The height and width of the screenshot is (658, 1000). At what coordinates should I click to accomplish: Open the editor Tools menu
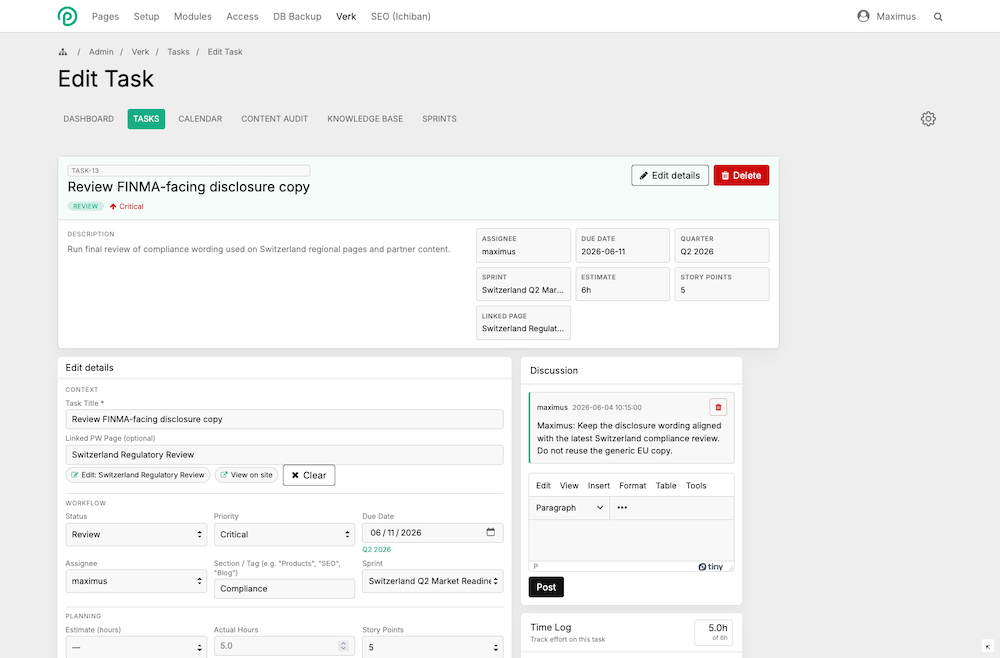click(696, 485)
